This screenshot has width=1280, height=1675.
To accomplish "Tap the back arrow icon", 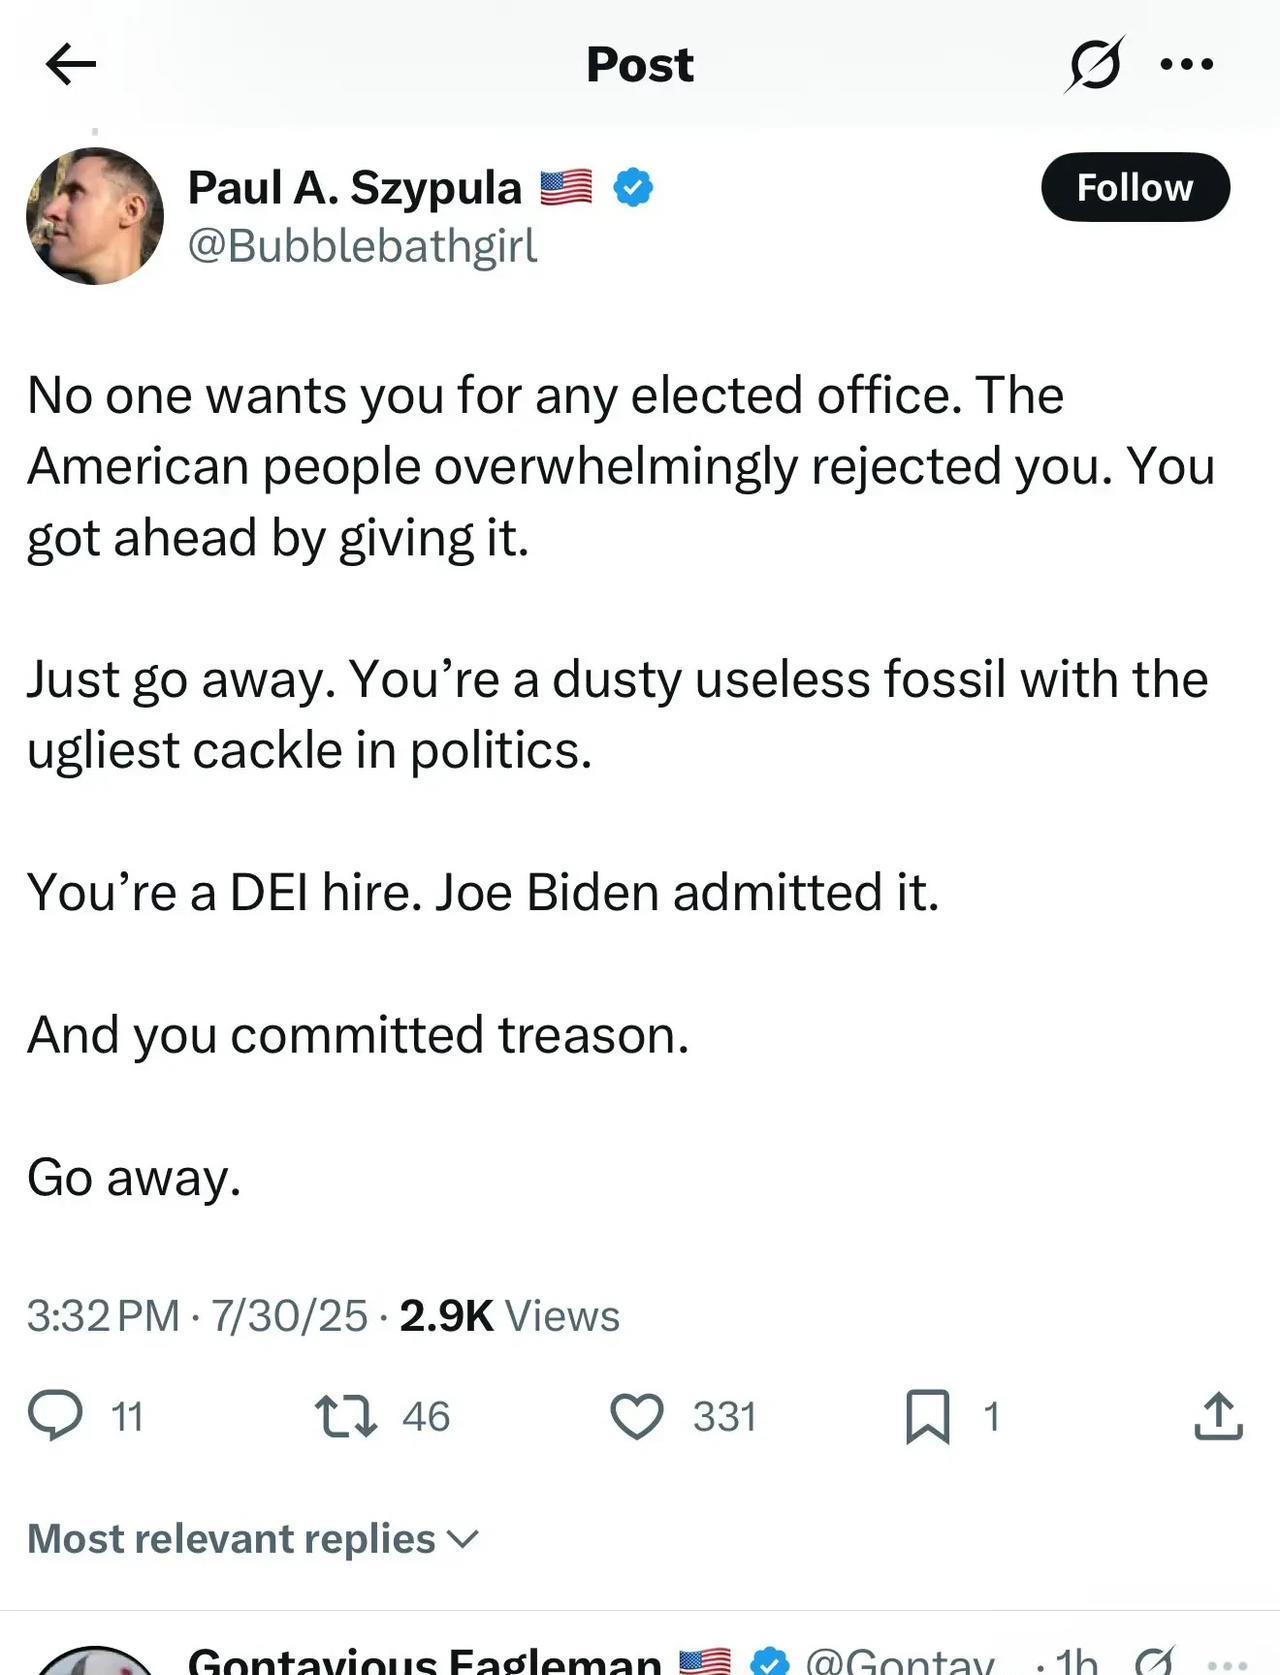I will click(71, 65).
